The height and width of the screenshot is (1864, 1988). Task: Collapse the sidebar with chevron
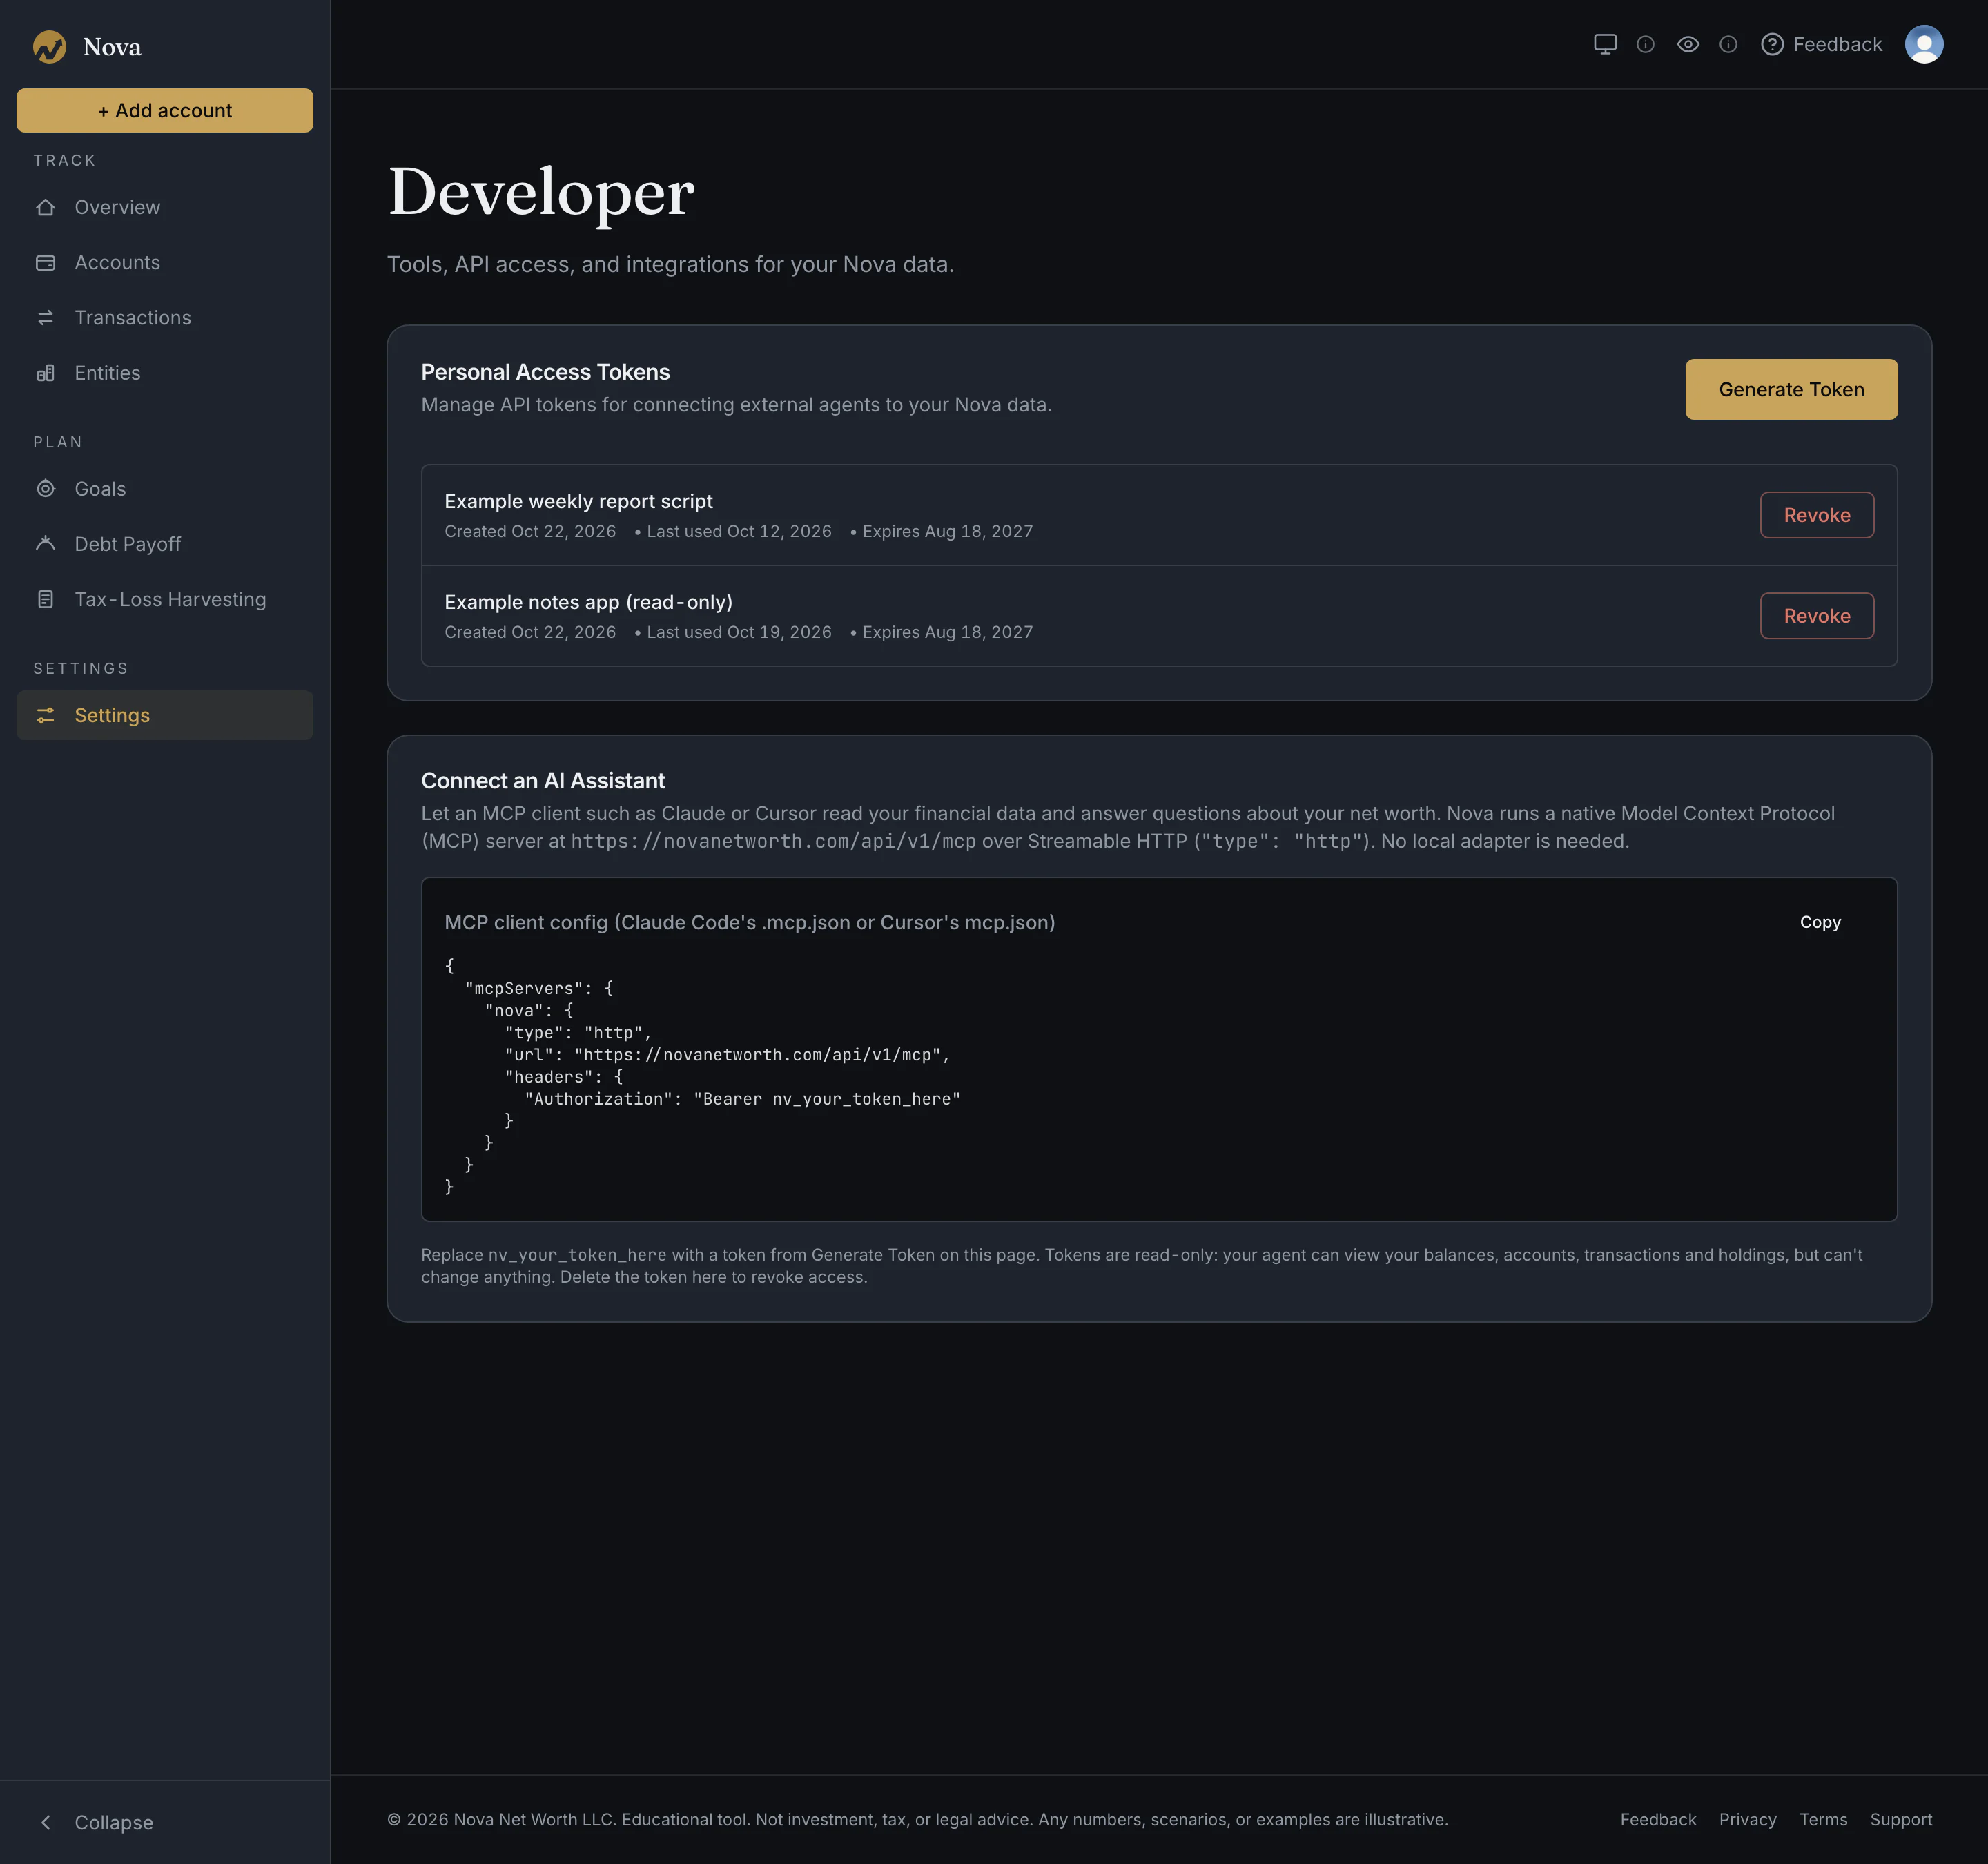(x=46, y=1822)
